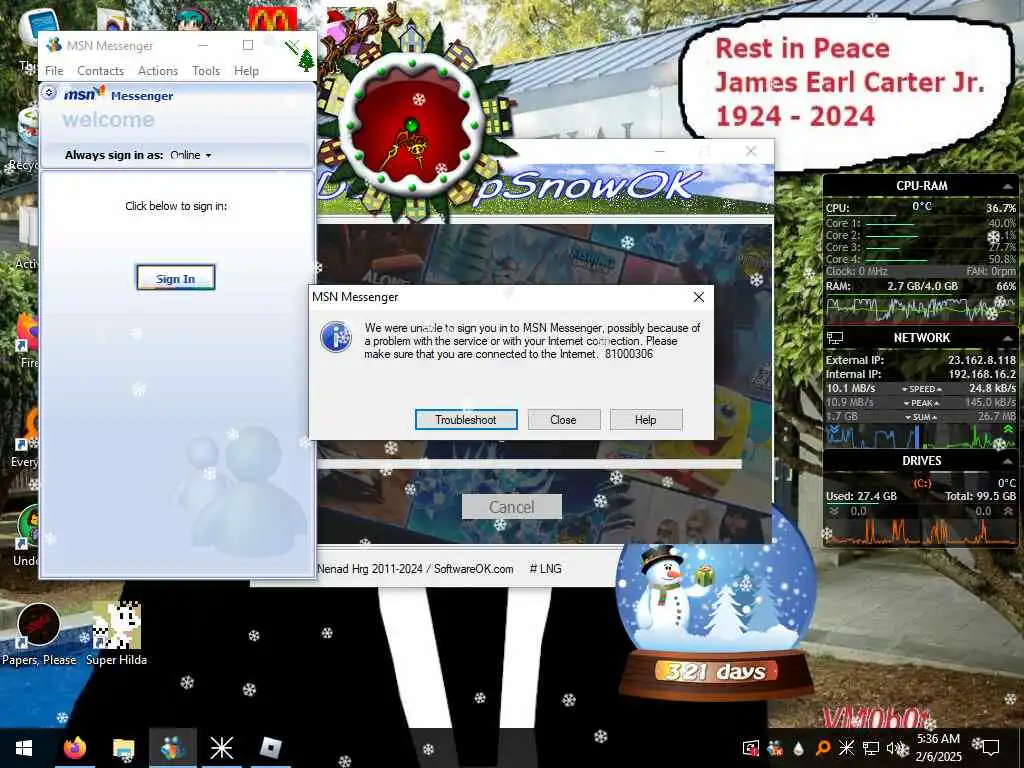
Task: Click the snowflake tray icon
Action: coord(846,748)
